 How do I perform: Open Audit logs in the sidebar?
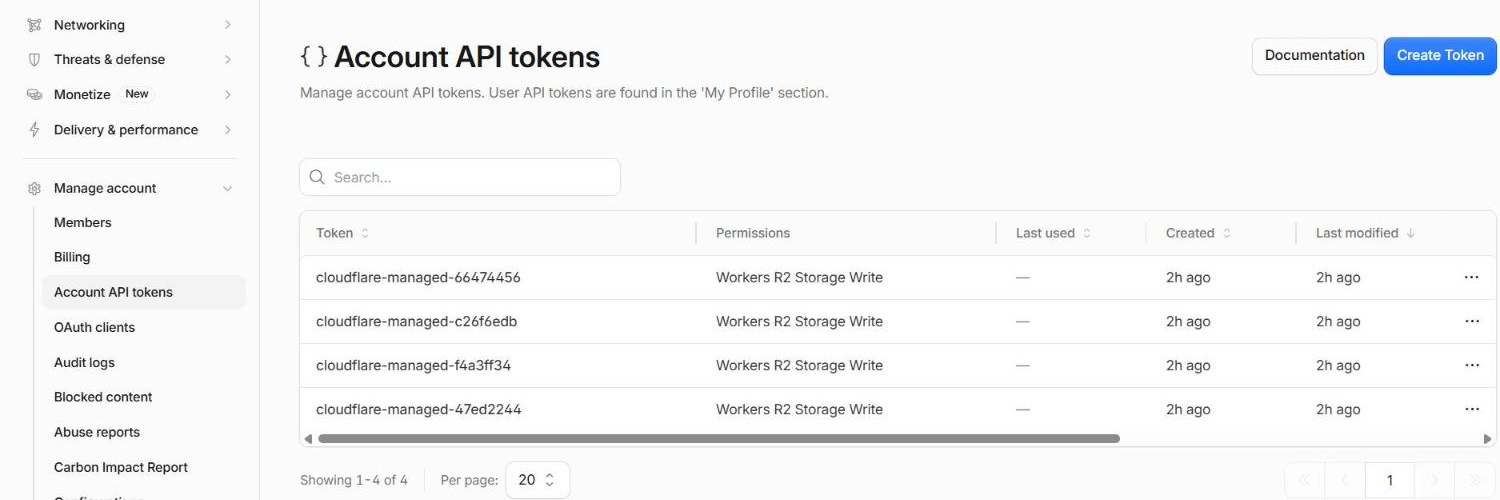(x=84, y=362)
